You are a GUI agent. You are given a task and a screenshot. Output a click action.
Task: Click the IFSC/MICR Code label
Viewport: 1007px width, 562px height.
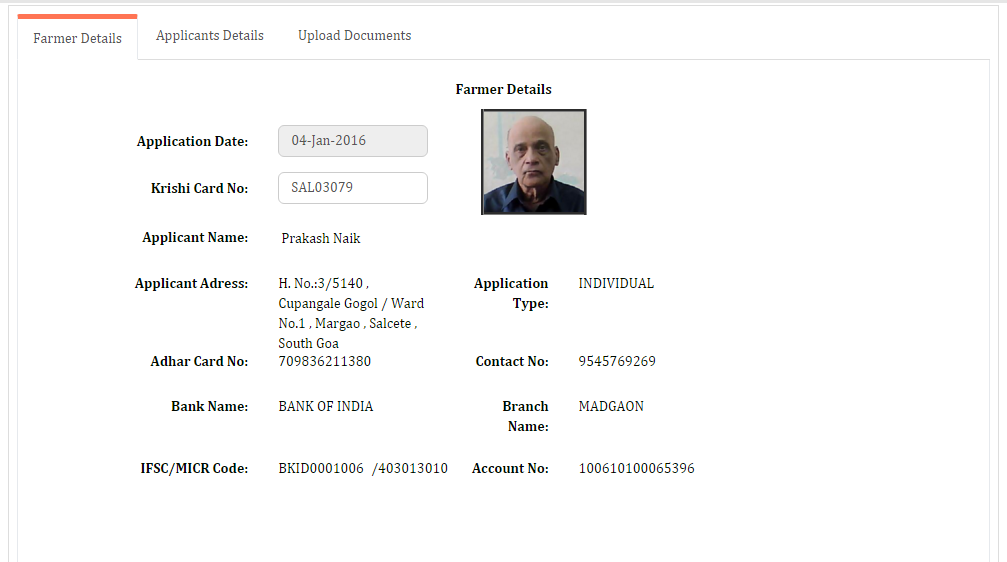tap(194, 468)
